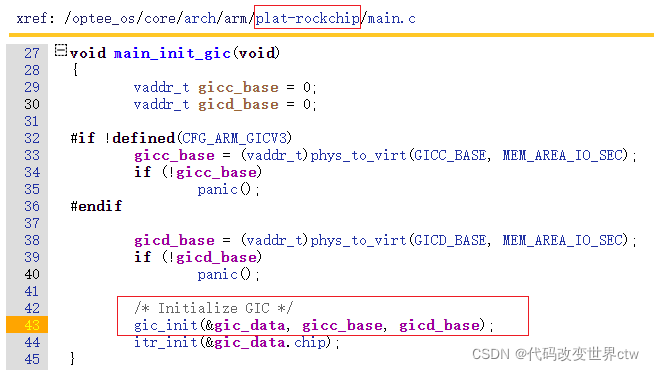Select line number 27
Screen dimensions: 654x371
click(x=32, y=53)
